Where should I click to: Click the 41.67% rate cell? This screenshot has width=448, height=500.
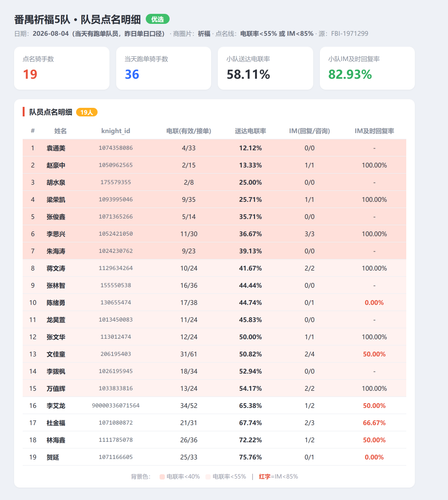pyautogui.click(x=250, y=268)
